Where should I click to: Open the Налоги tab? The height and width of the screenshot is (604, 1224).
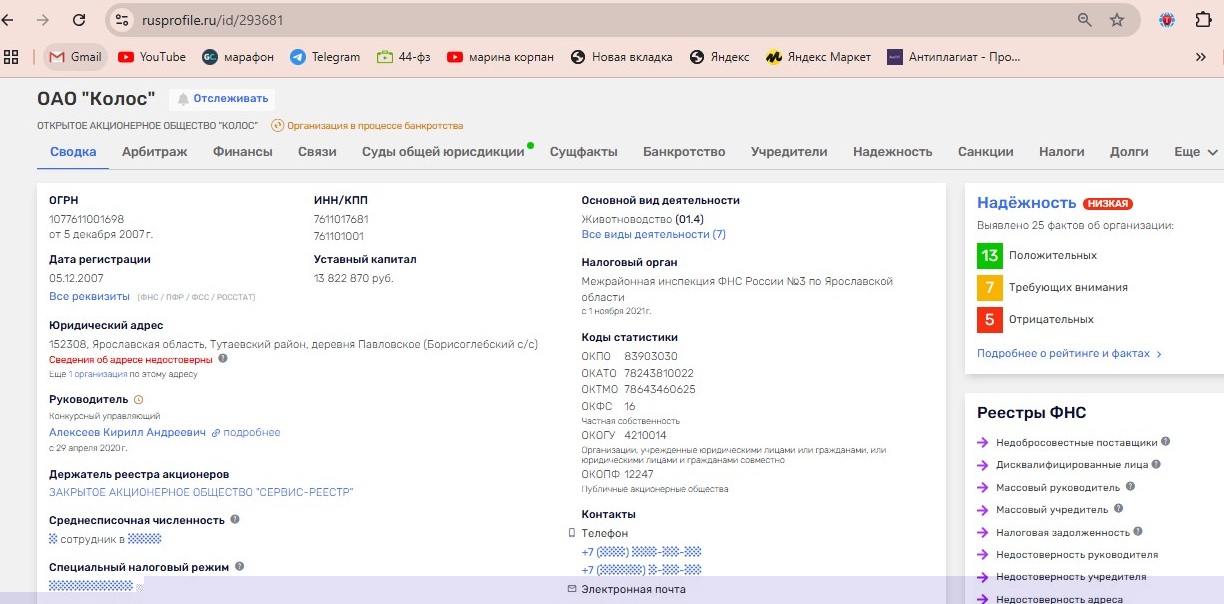pos(1062,152)
